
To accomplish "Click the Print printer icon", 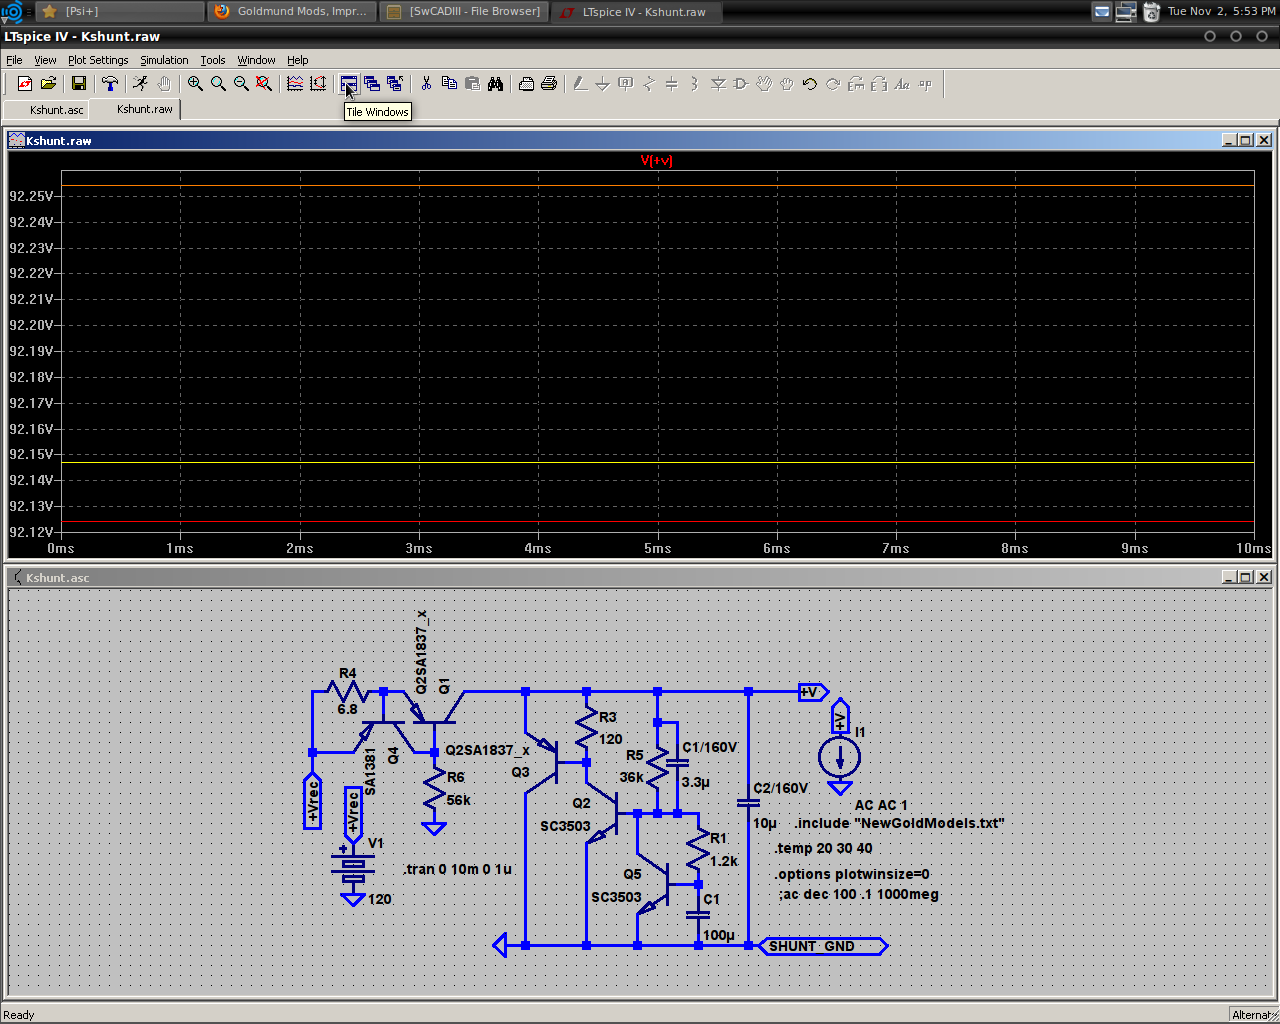I will click(549, 84).
